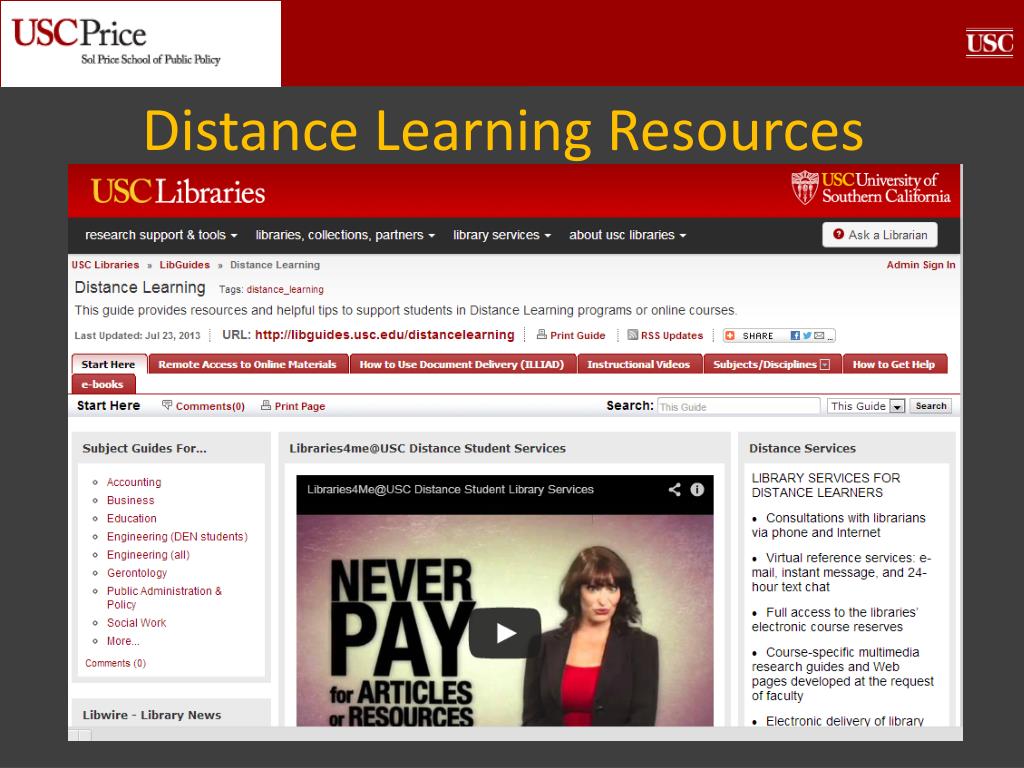Click the Print Guide printer icon
This screenshot has height=768, width=1024.
pyautogui.click(x=541, y=335)
